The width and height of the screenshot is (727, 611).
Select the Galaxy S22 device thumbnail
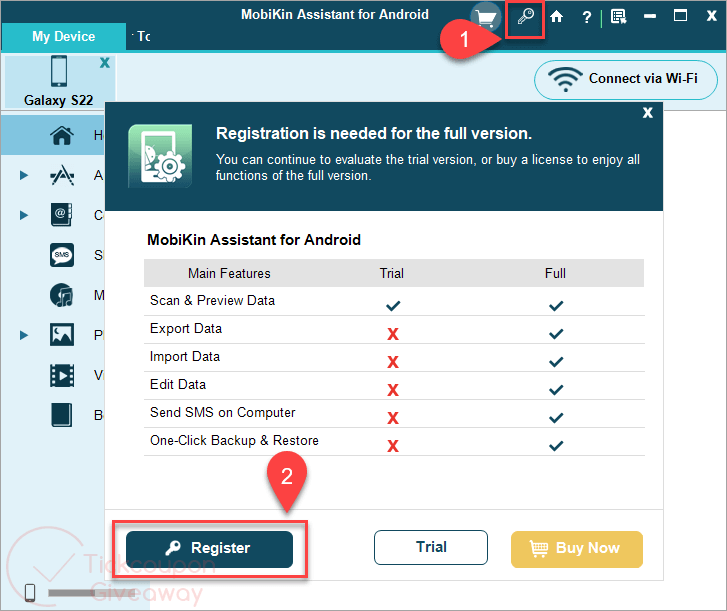click(x=59, y=82)
